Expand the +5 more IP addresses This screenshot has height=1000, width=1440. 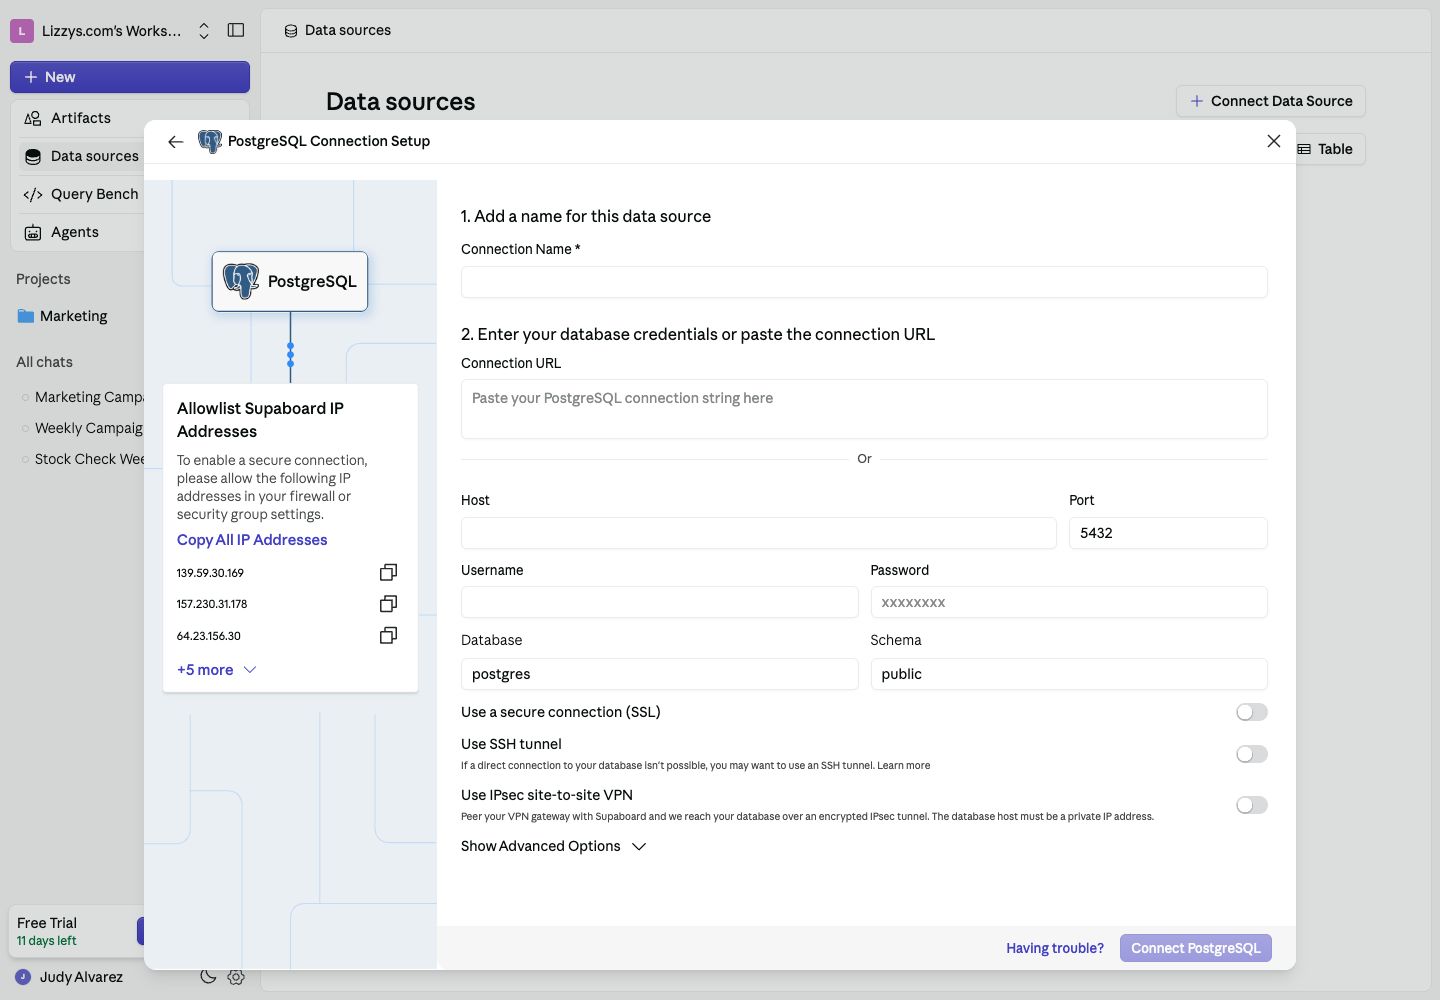217,670
